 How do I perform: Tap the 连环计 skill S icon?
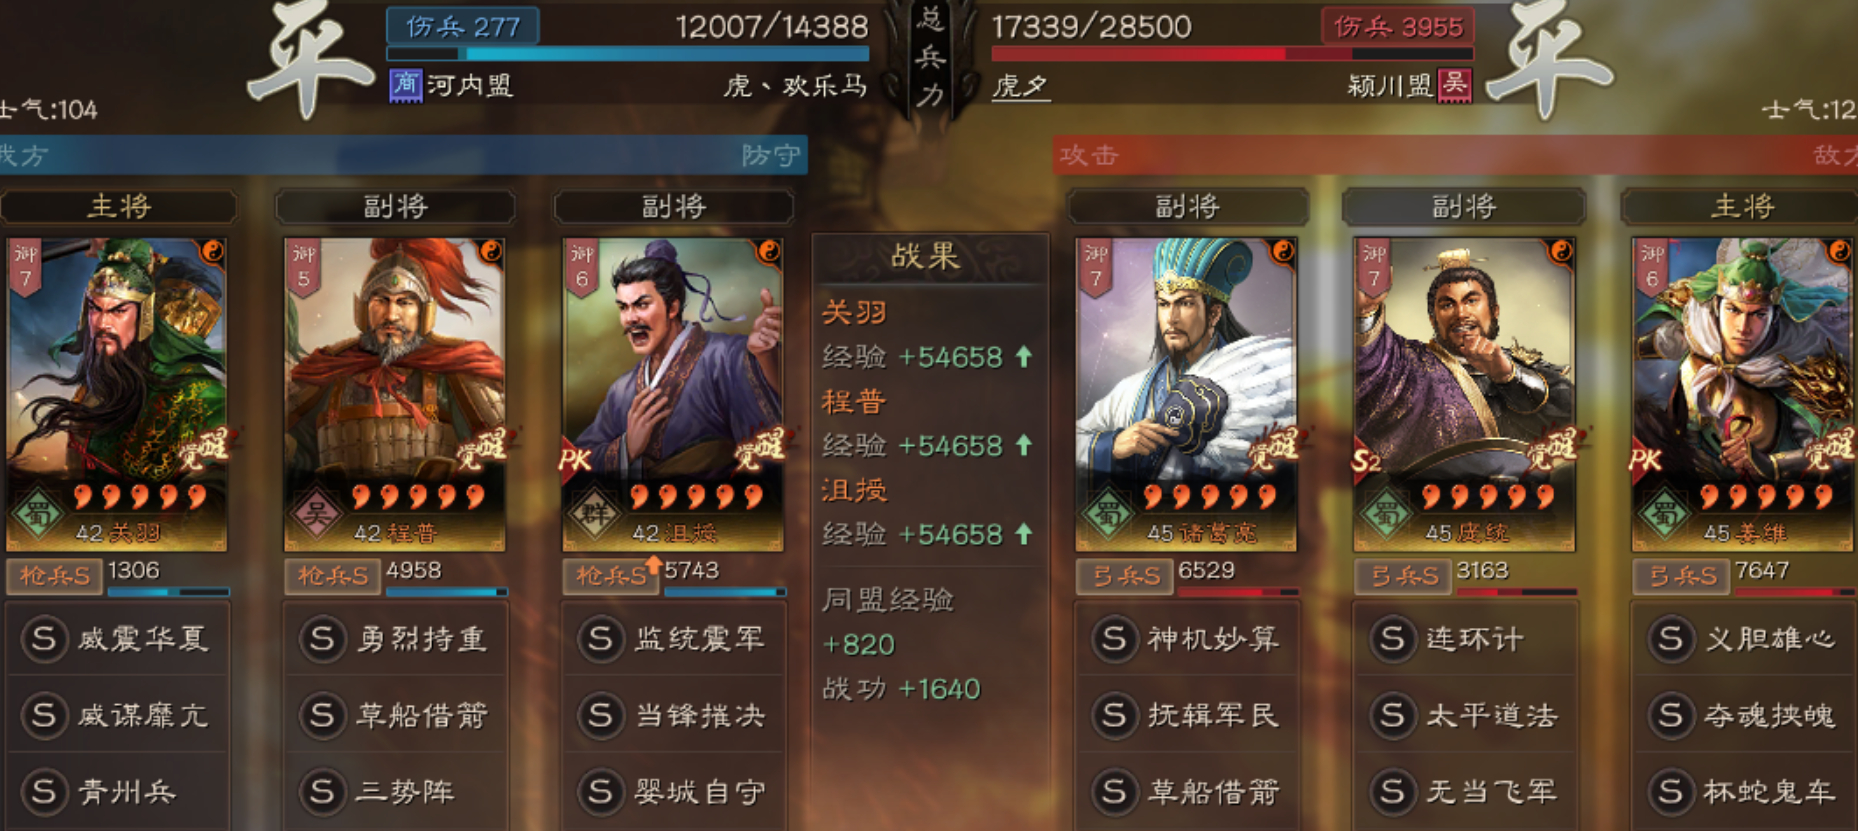click(1391, 638)
